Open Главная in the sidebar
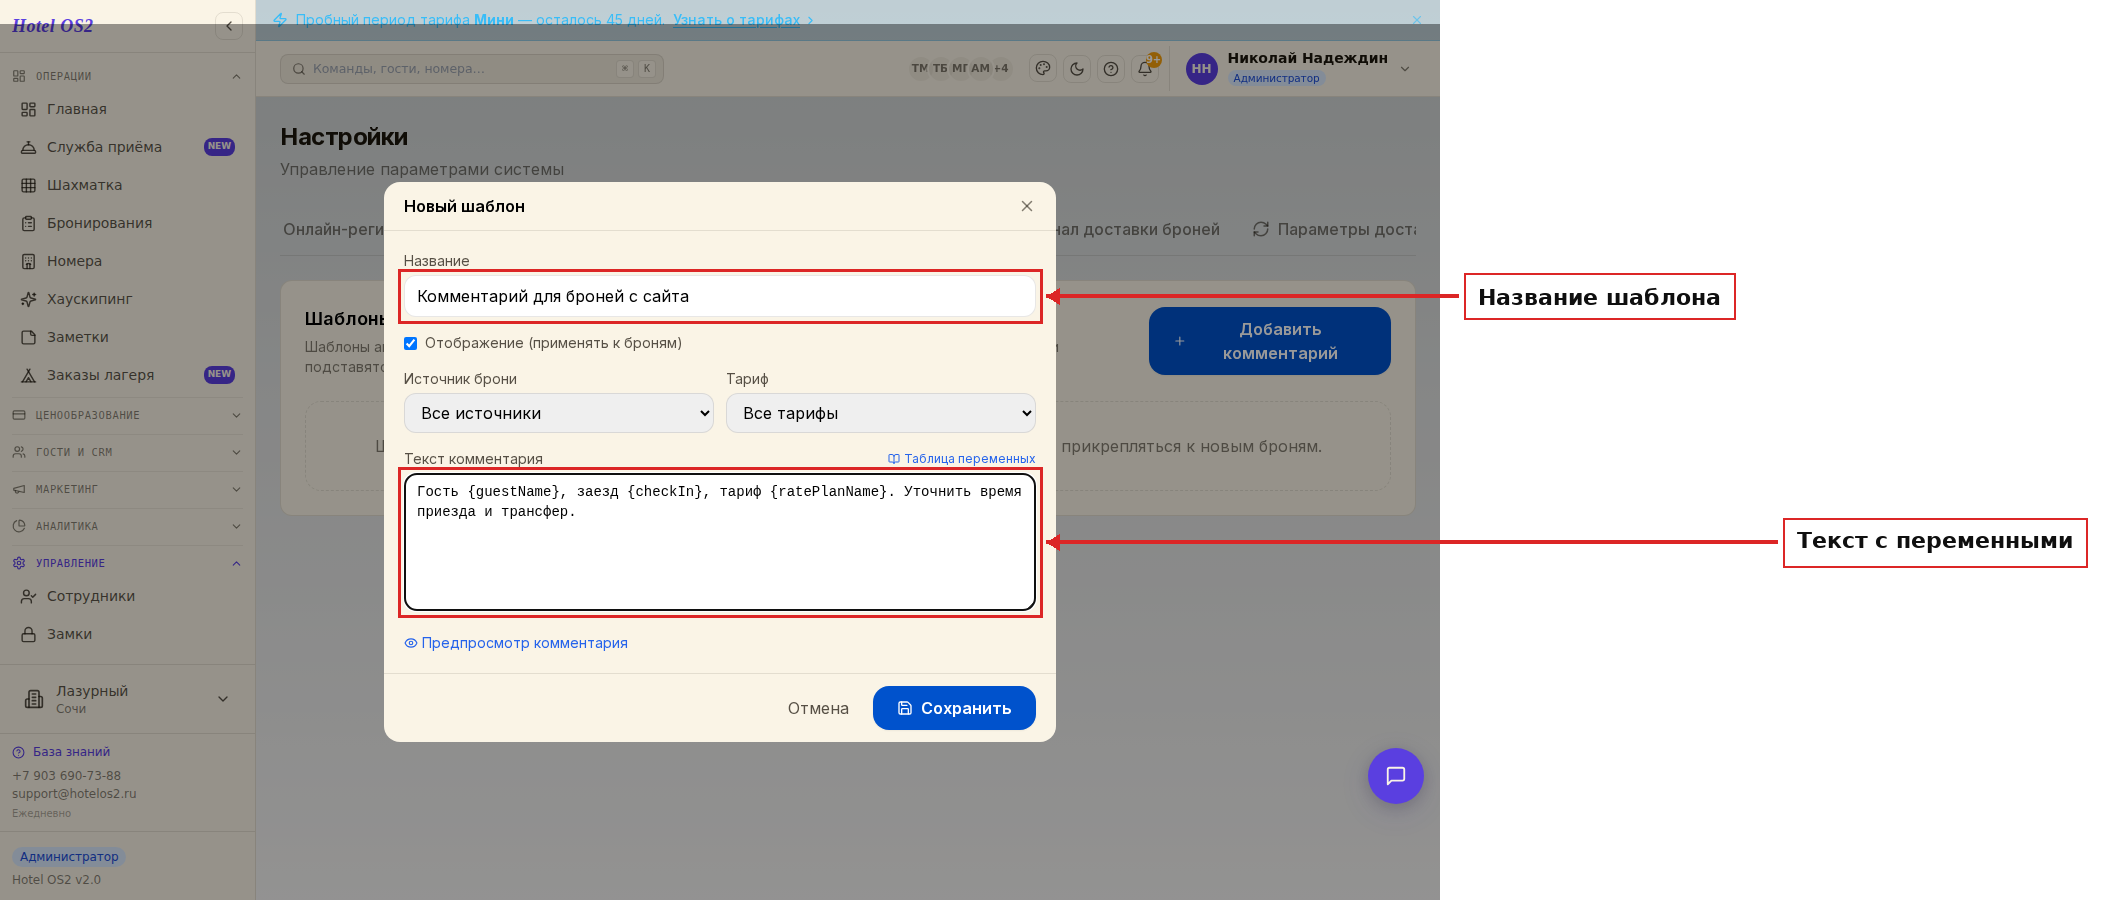 pos(127,109)
